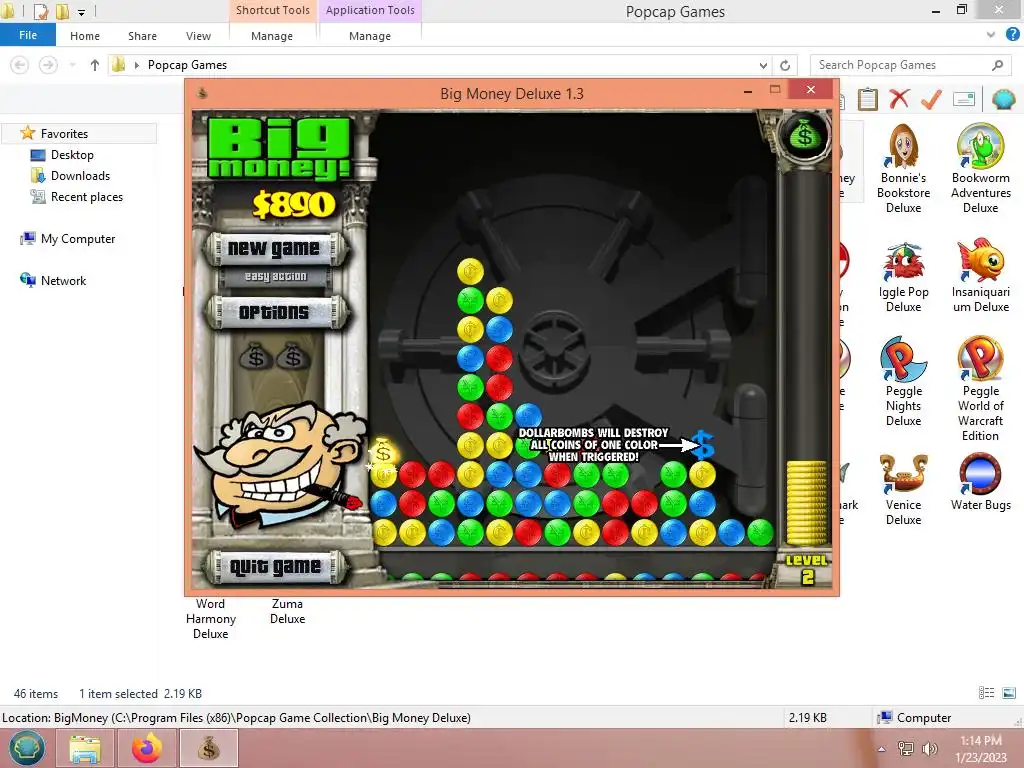This screenshot has height=768, width=1024.
Task: Click the blue dollarbomb coin
Action: pos(702,445)
